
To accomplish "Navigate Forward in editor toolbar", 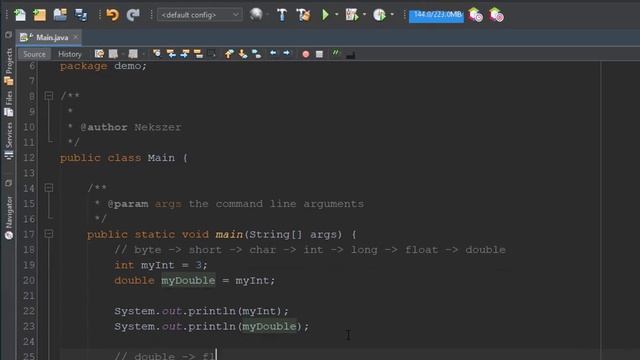I will click(x=133, y=54).
